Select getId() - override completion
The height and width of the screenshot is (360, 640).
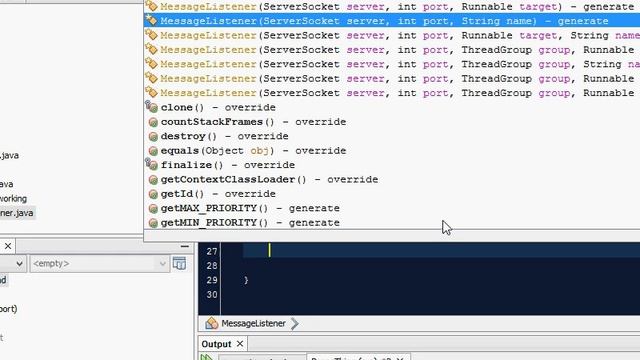[392, 194]
